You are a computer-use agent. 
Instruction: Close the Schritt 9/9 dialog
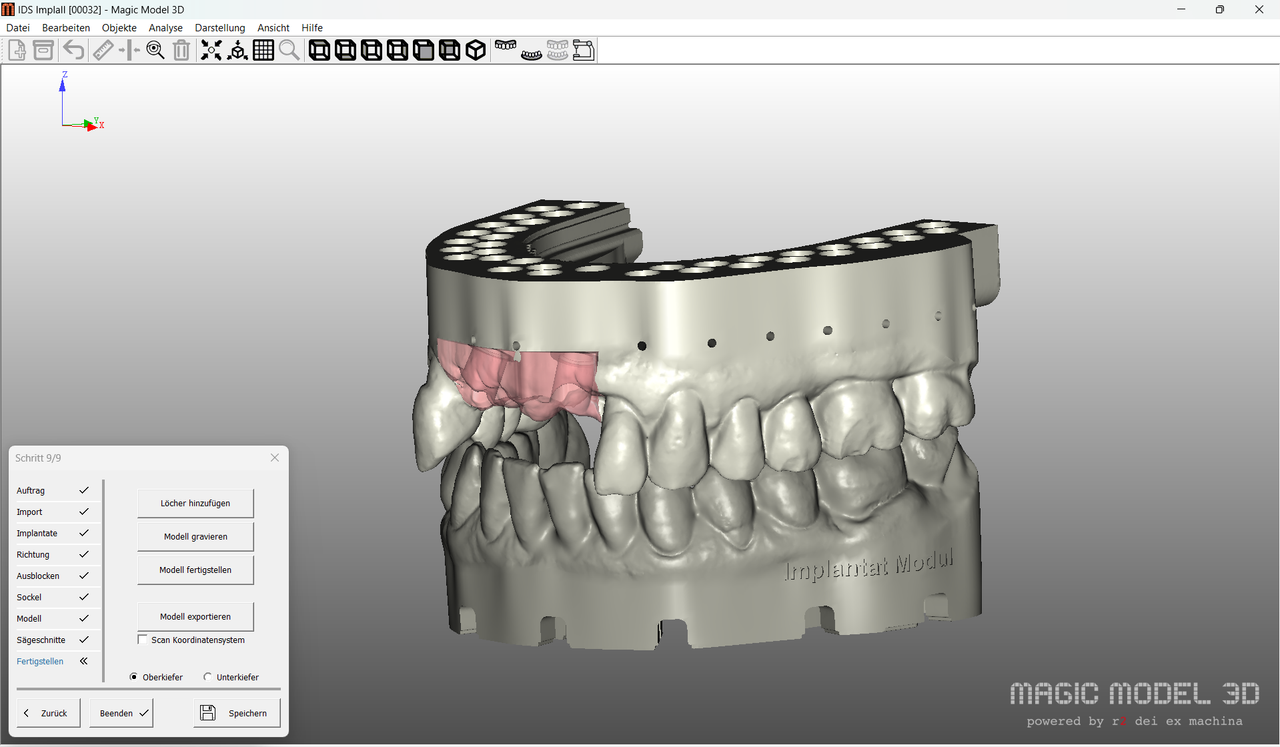275,457
